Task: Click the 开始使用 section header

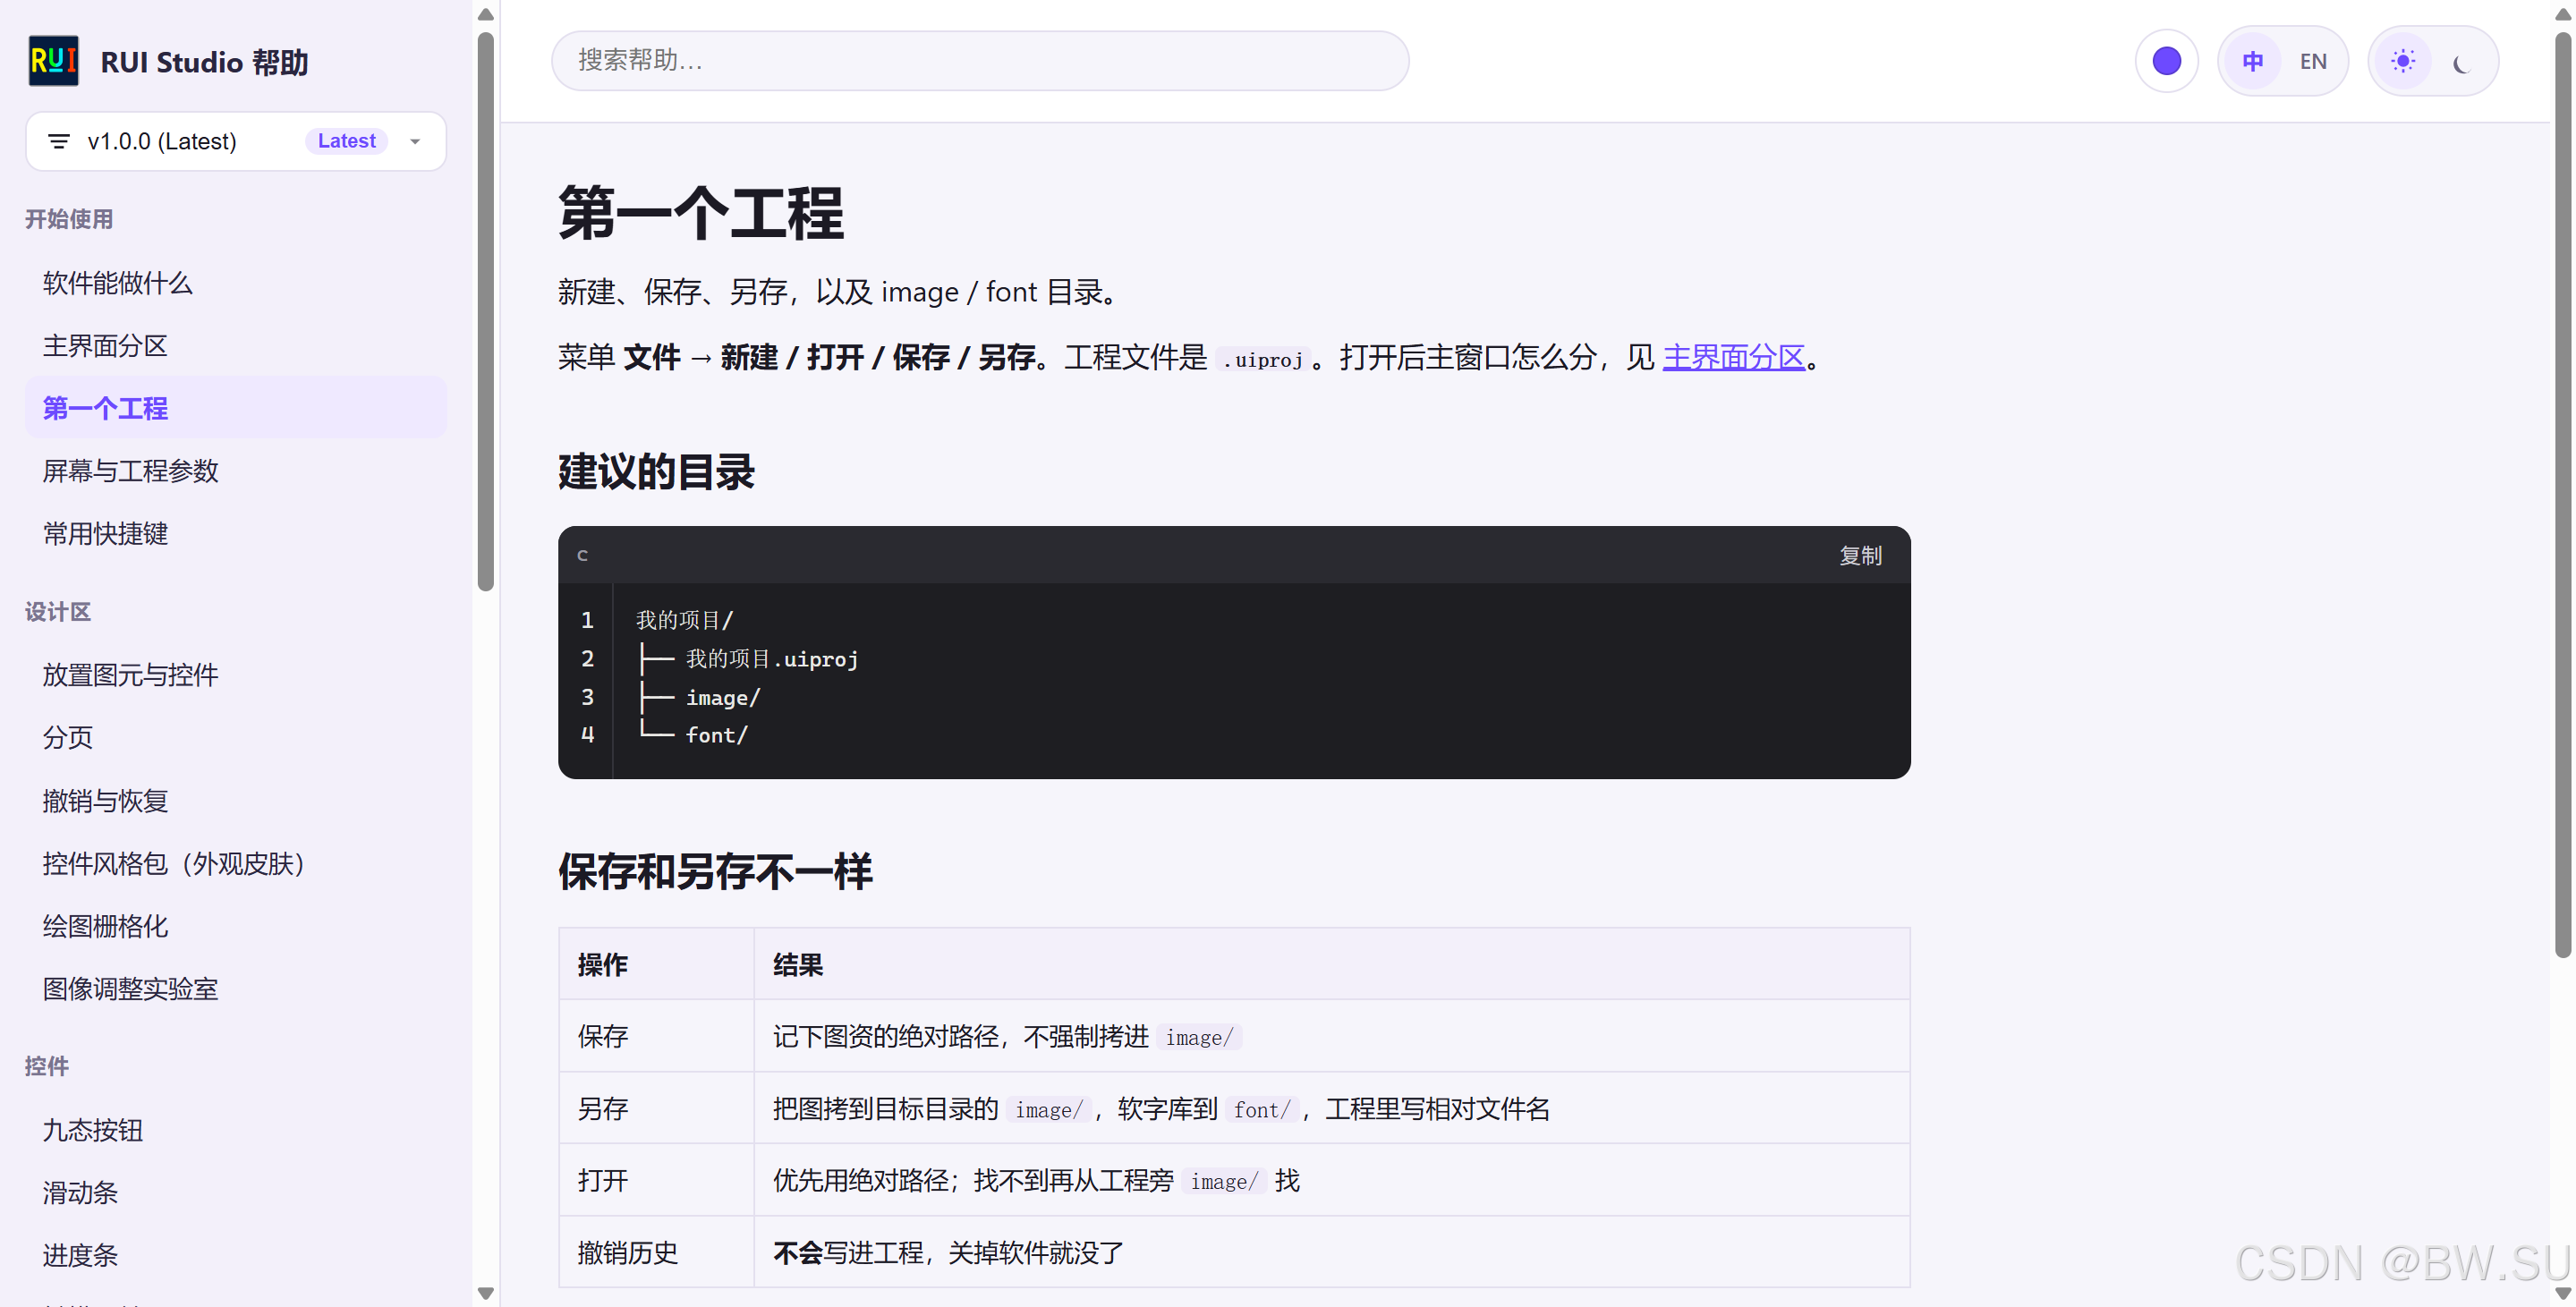Action: click(69, 219)
